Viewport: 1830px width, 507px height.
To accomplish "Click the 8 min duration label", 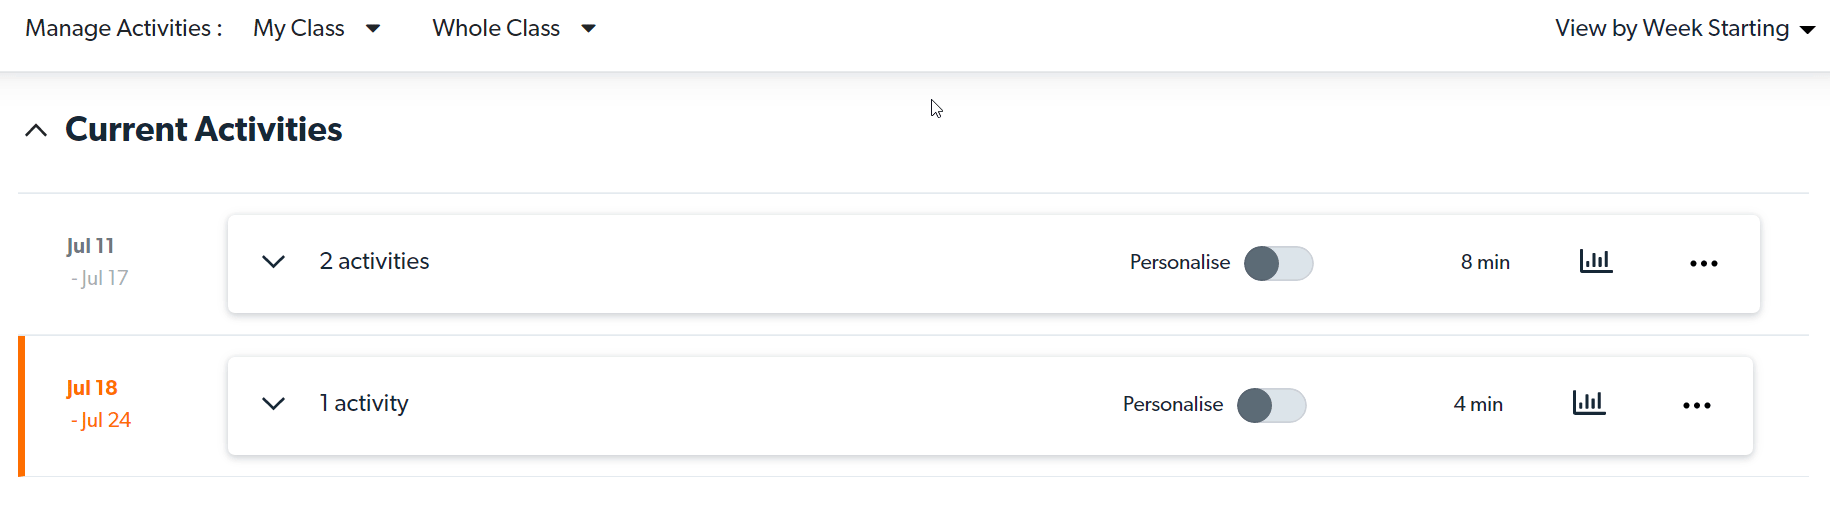I will [1485, 262].
